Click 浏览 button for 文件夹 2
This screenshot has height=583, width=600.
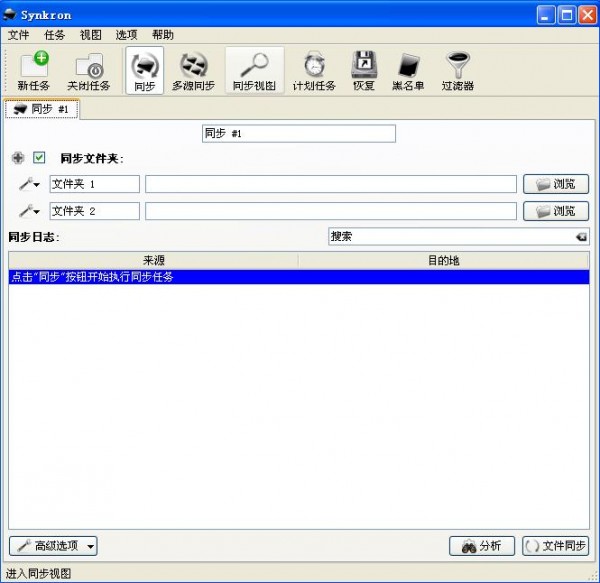[556, 211]
